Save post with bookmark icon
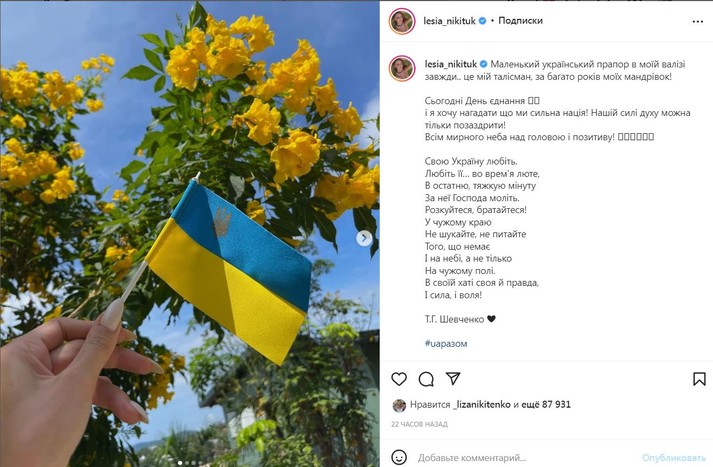Viewport: 713px width, 467px height. [699, 379]
